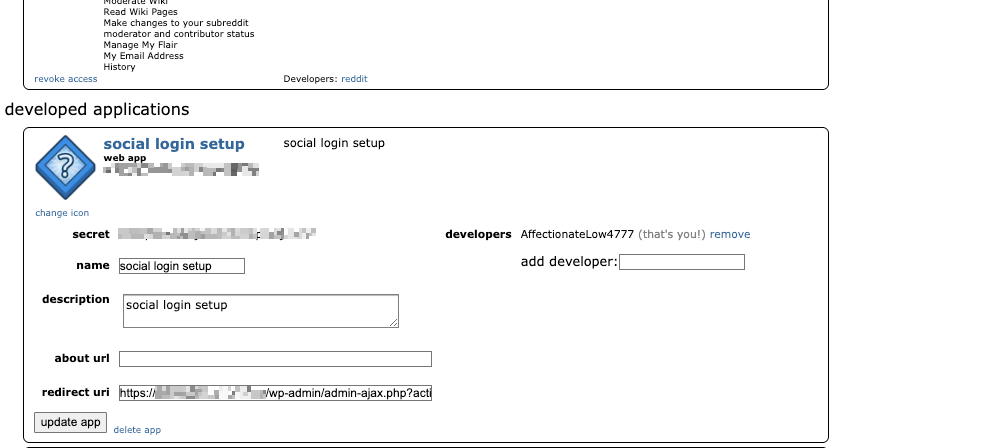The width and height of the screenshot is (987, 448).
Task: Open the 'social login setup' app title
Action: click(174, 144)
